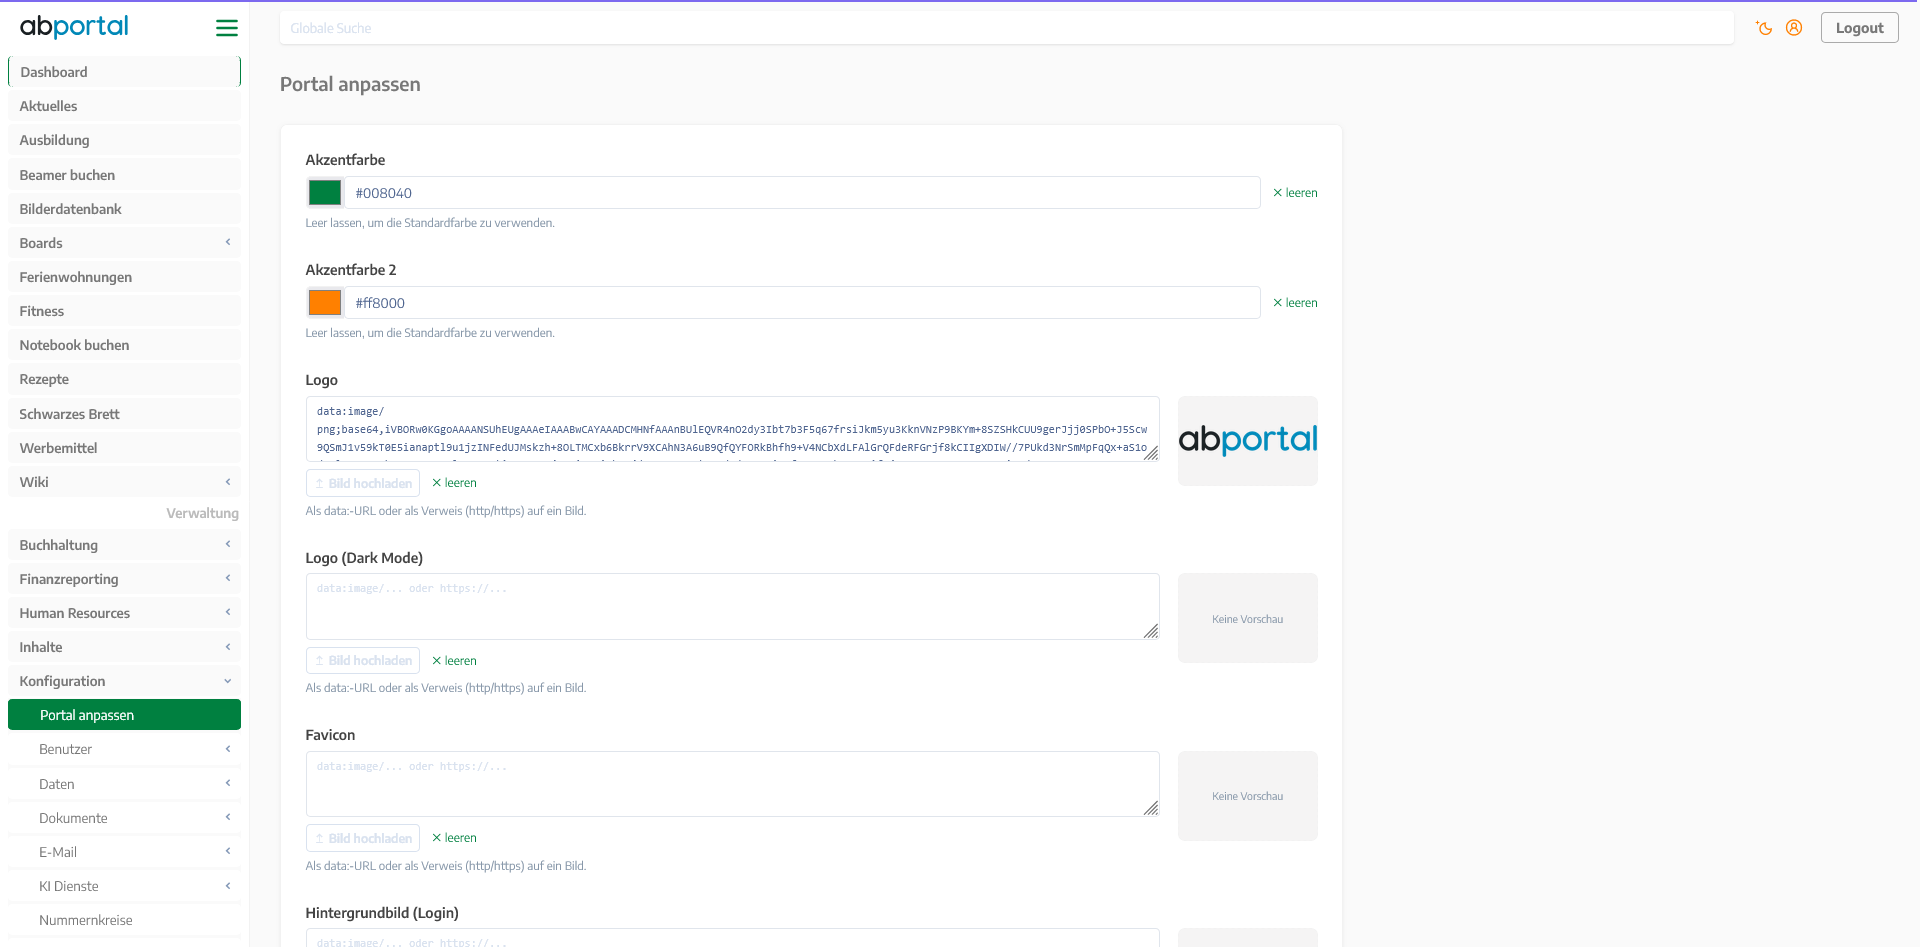Open Werbemittel in the sidebar
Viewport: 1920px width, 947px height.
point(124,448)
